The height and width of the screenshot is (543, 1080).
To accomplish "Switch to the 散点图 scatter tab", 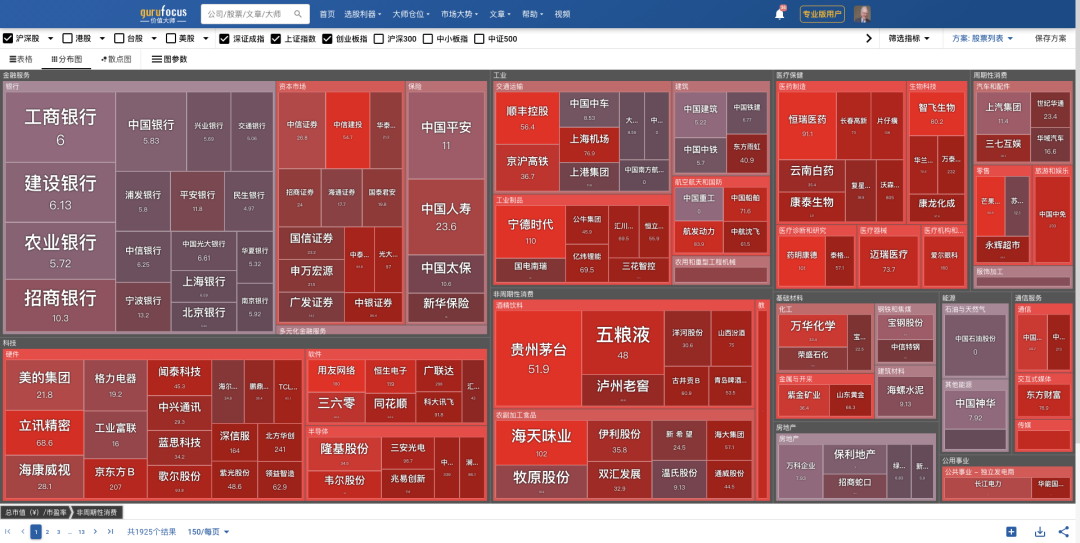I will coord(116,59).
